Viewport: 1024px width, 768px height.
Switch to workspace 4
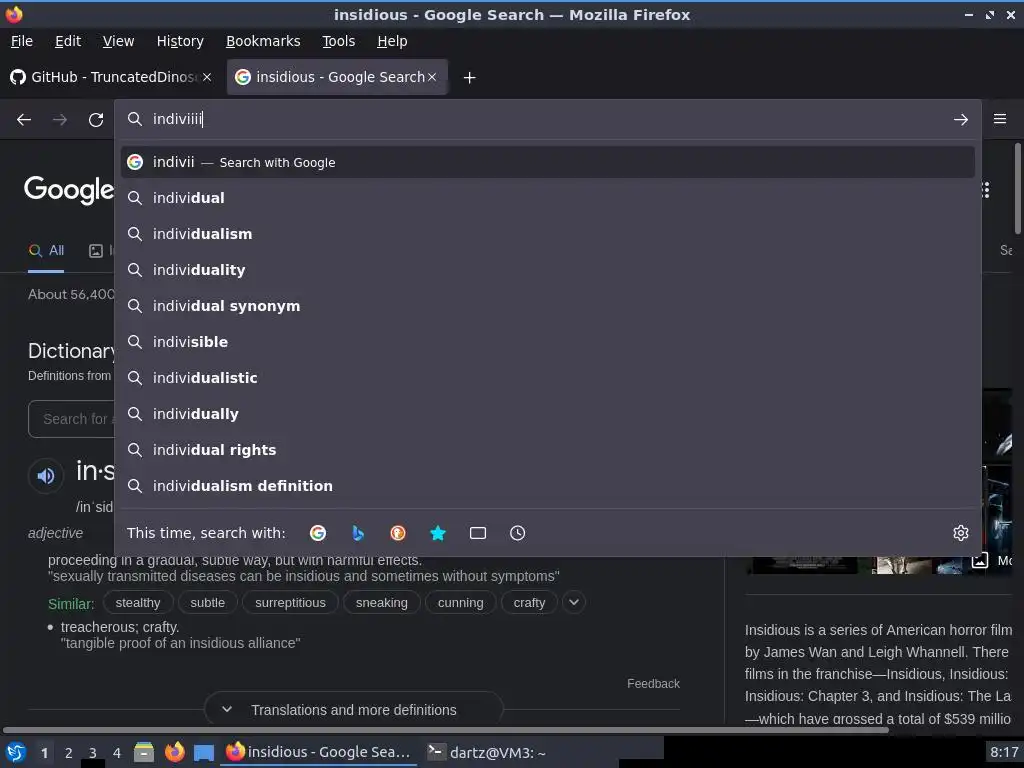click(x=117, y=753)
